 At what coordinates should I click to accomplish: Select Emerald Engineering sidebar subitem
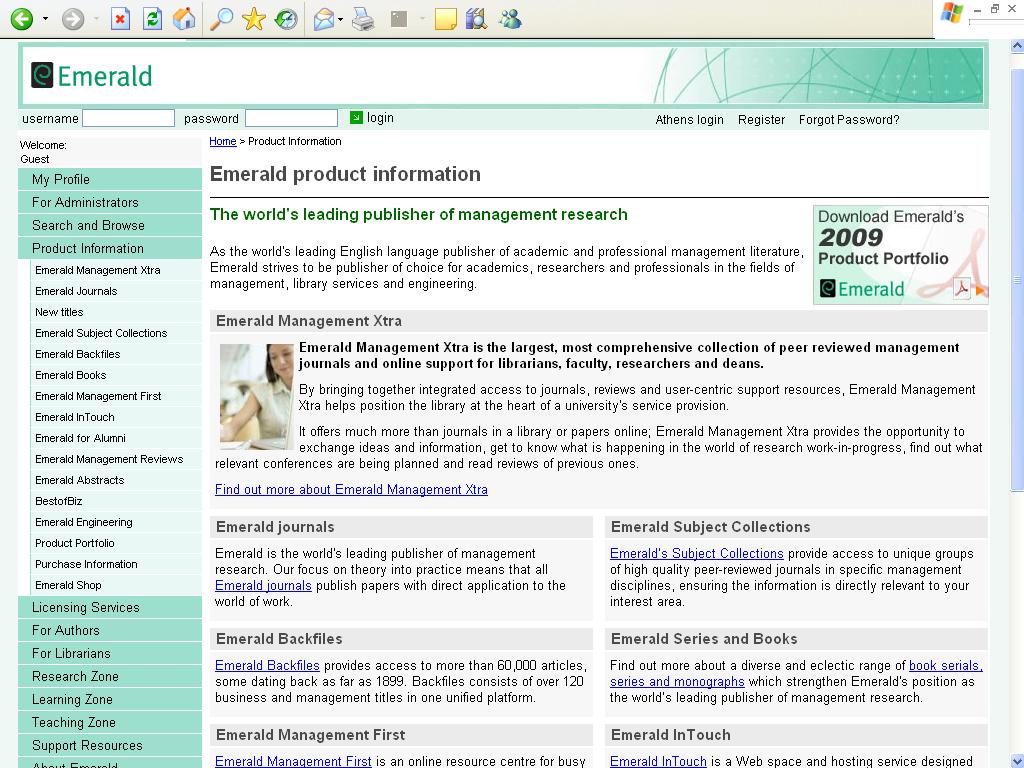116,522
